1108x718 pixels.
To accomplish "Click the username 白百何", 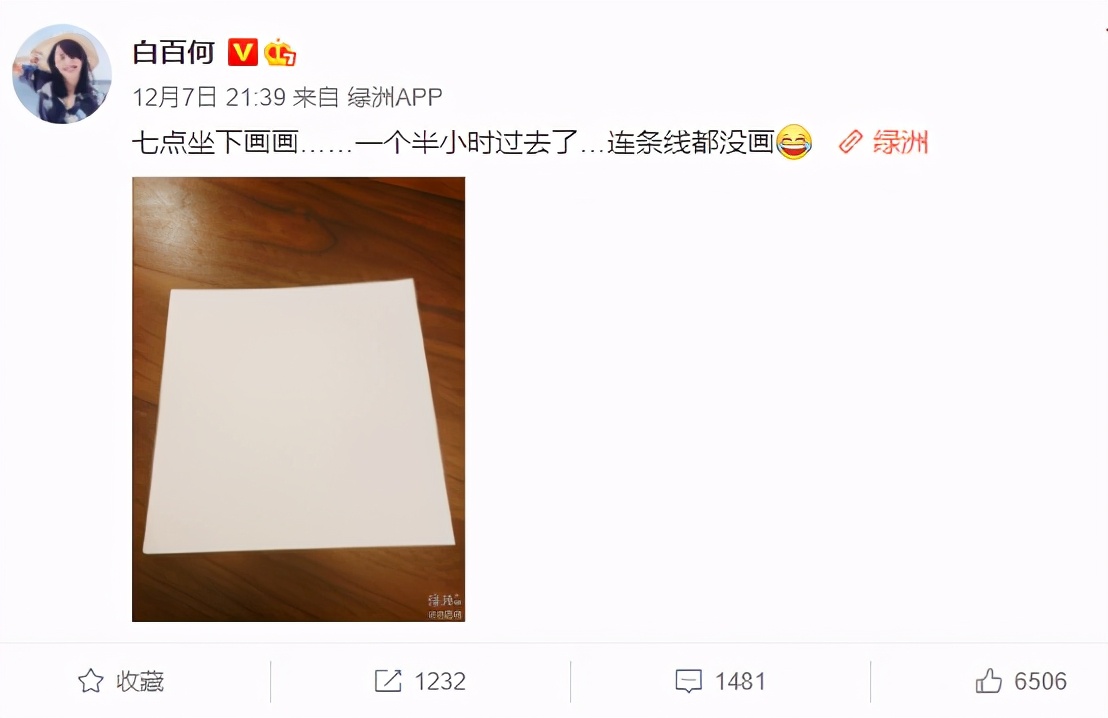I will [173, 53].
